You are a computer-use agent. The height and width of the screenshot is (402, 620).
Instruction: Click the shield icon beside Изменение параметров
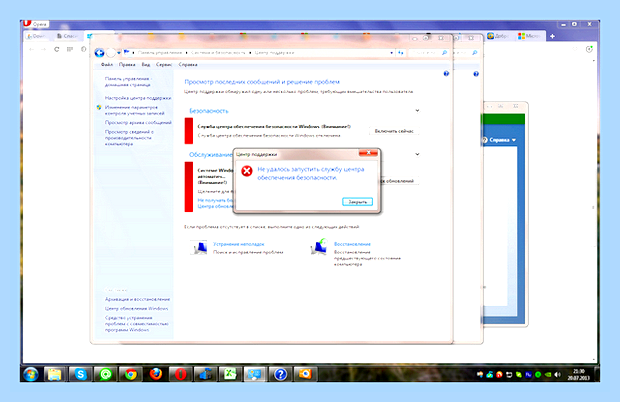click(99, 108)
